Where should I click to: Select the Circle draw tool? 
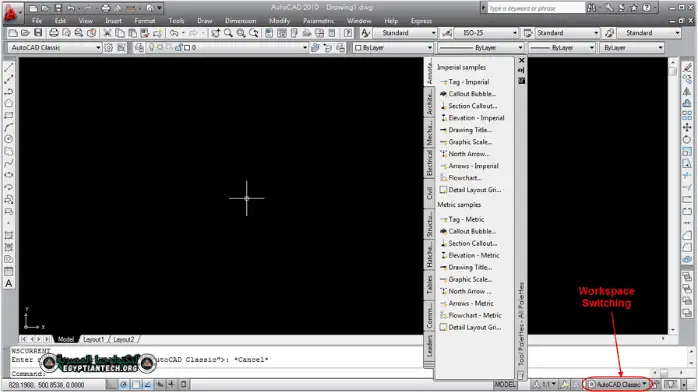(x=8, y=139)
